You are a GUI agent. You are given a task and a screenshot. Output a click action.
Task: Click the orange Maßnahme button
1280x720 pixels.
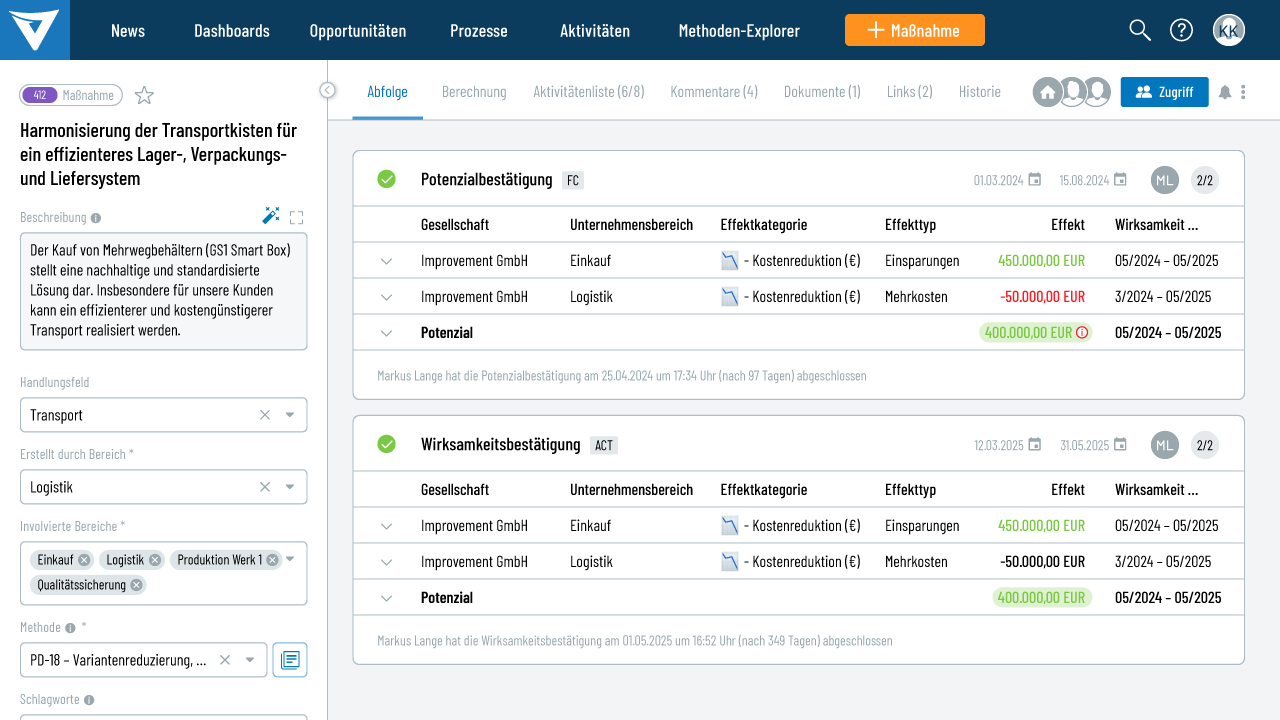click(914, 30)
